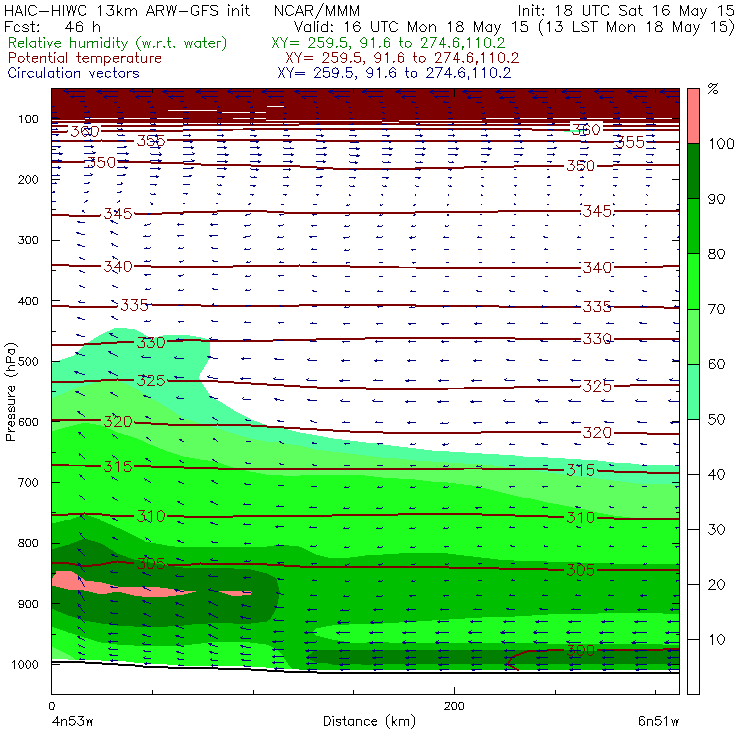Click the 'Fcst: 46 h' forecast label
Screen dimensions: 740x740
tap(52, 26)
